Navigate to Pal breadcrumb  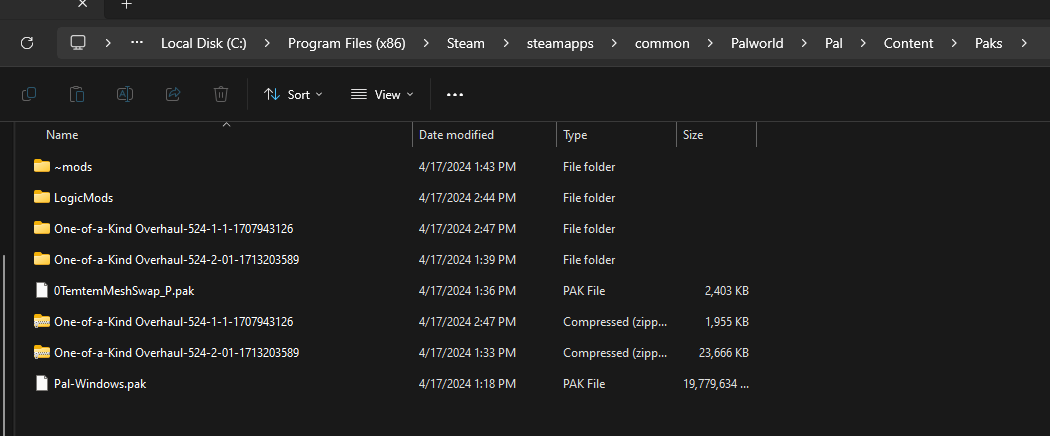pyautogui.click(x=834, y=44)
